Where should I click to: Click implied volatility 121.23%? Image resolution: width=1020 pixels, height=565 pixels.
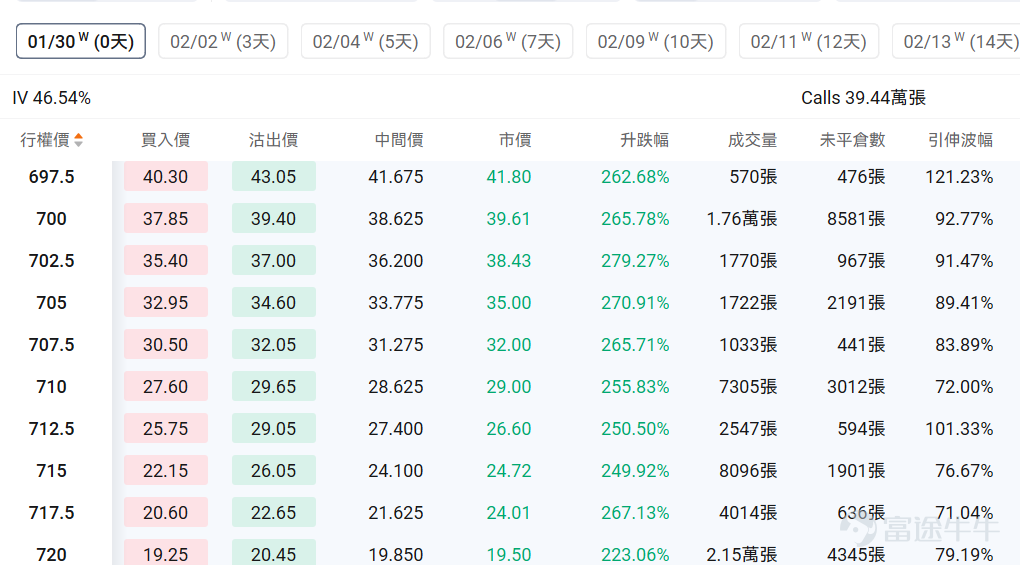pyautogui.click(x=960, y=177)
